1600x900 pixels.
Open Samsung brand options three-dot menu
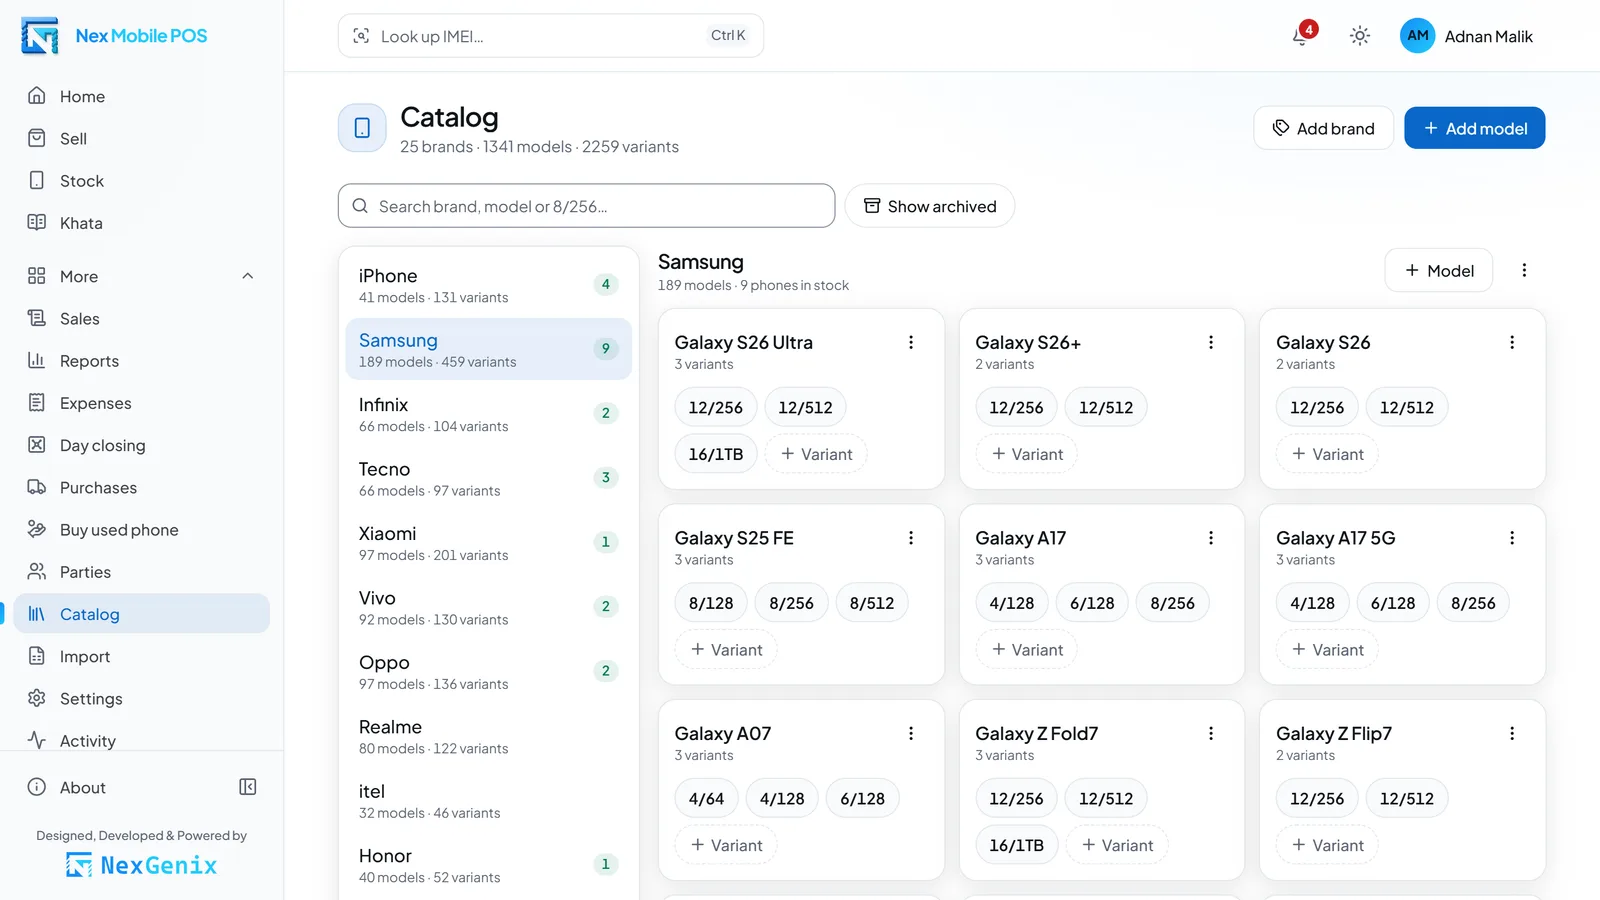pos(1524,270)
